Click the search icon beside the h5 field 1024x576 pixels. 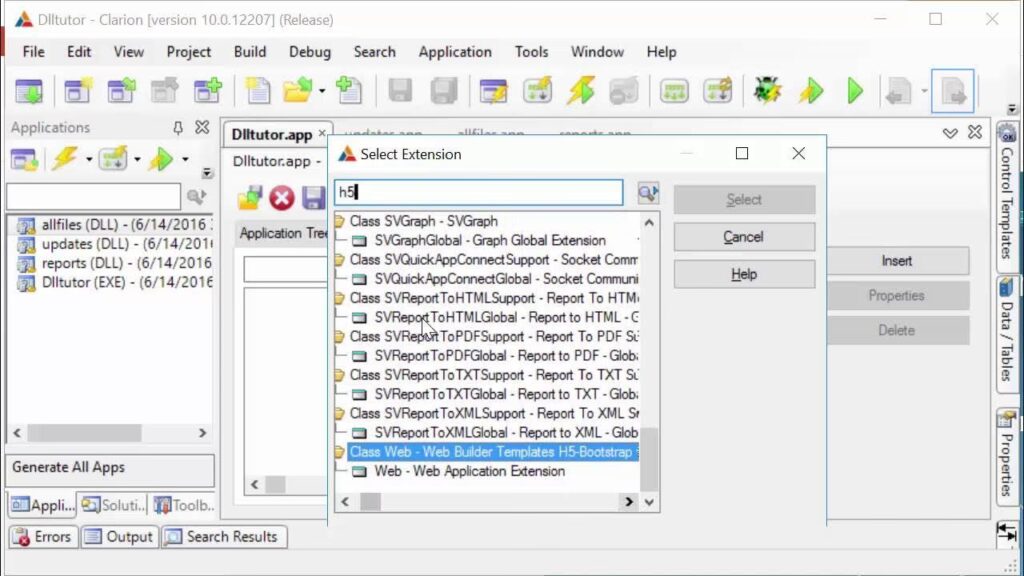click(648, 192)
